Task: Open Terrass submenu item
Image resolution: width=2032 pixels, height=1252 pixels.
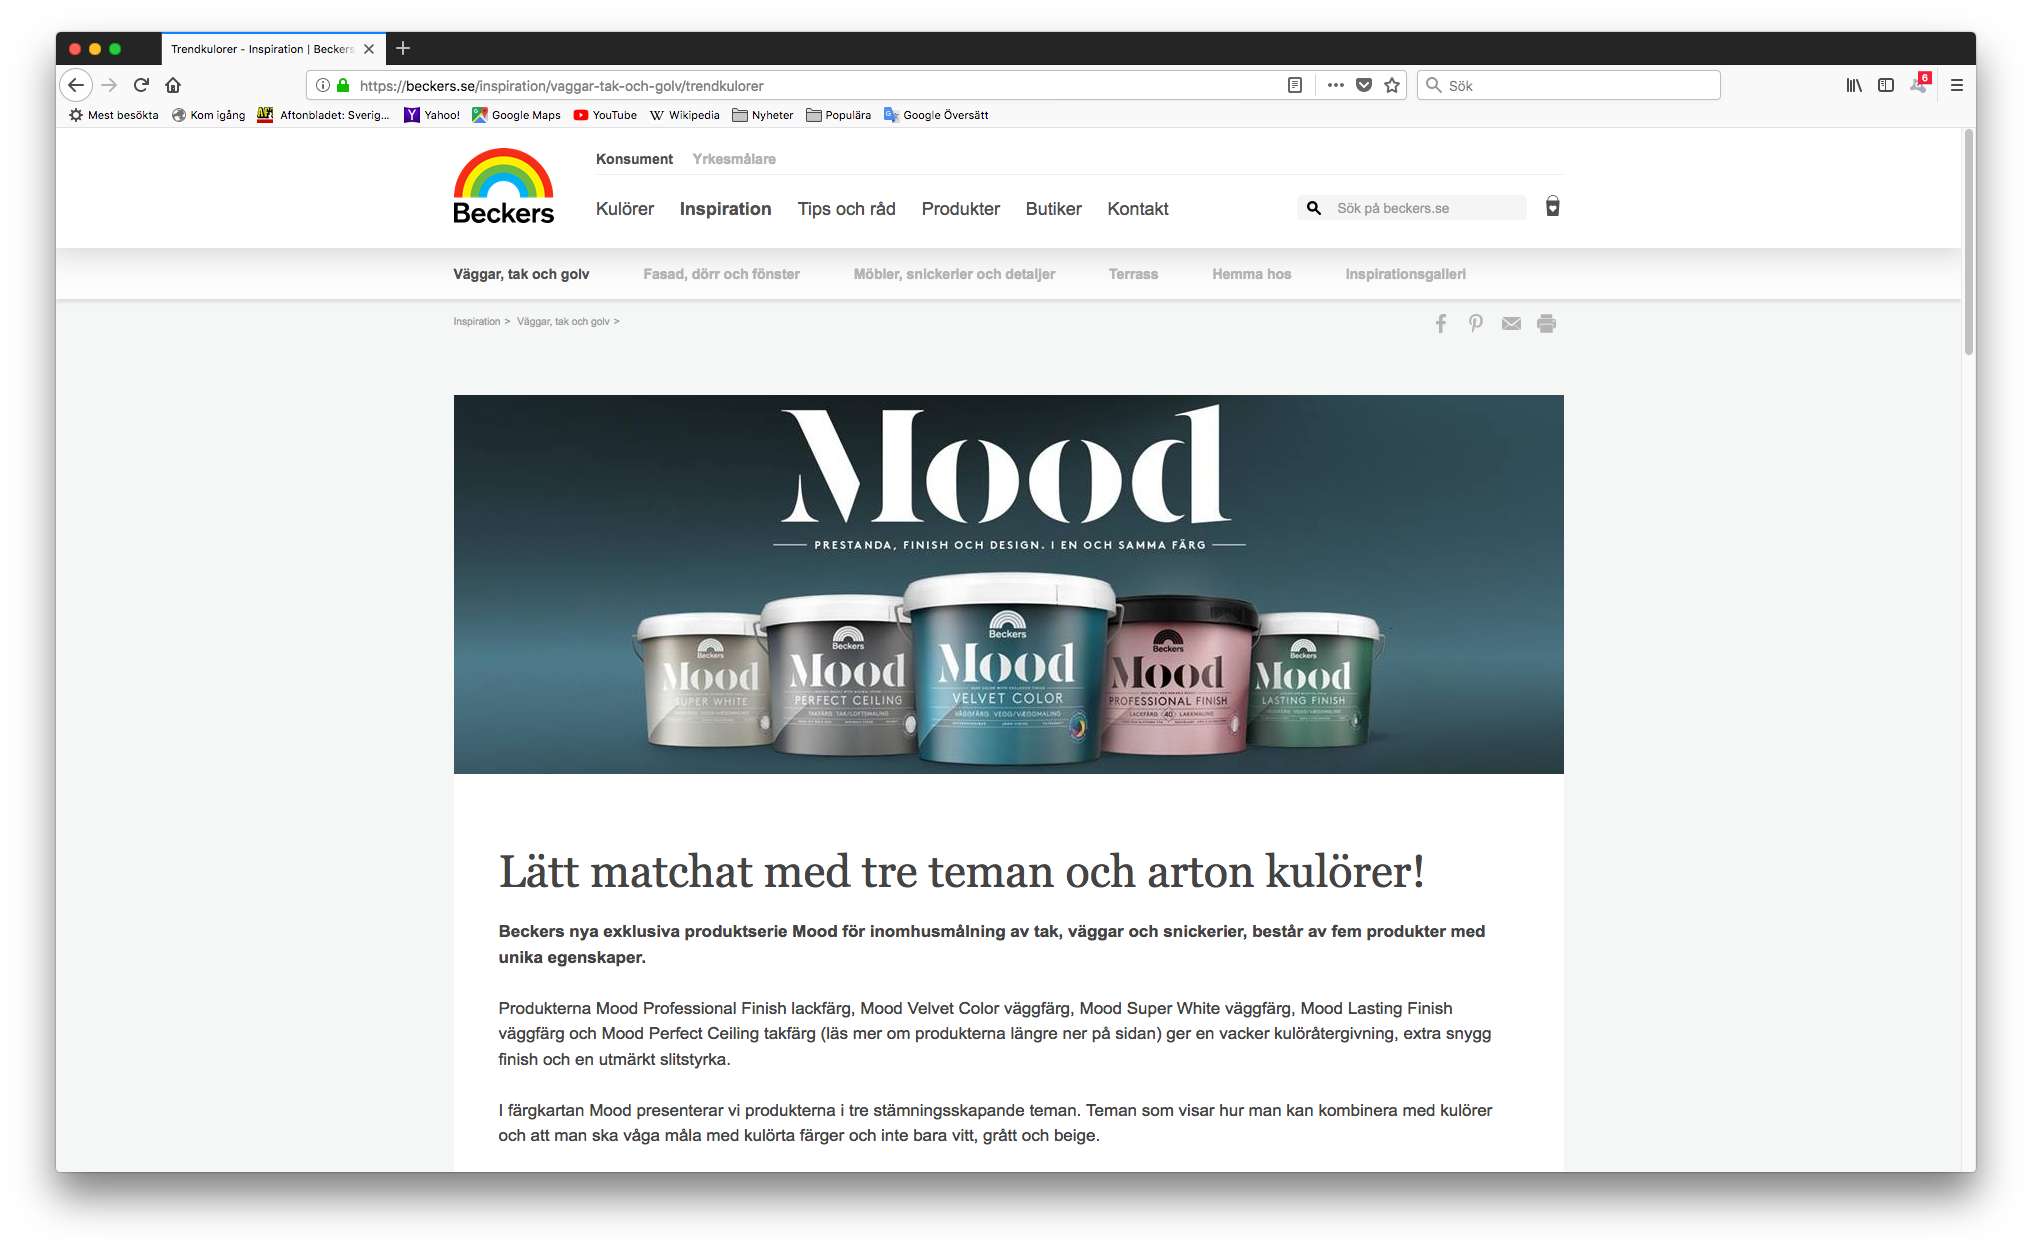Action: coord(1133,274)
